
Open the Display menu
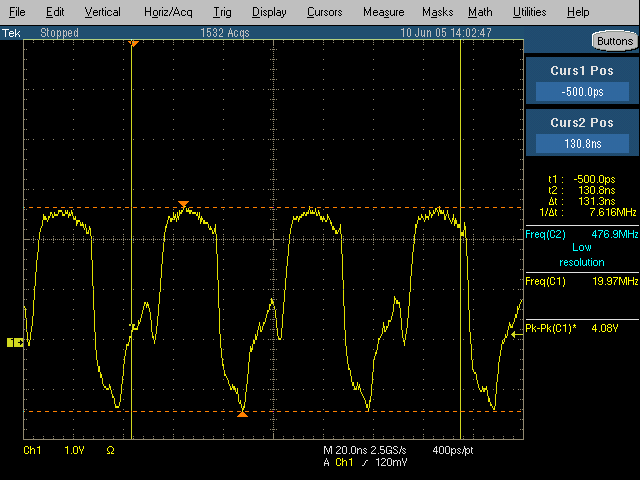[269, 12]
